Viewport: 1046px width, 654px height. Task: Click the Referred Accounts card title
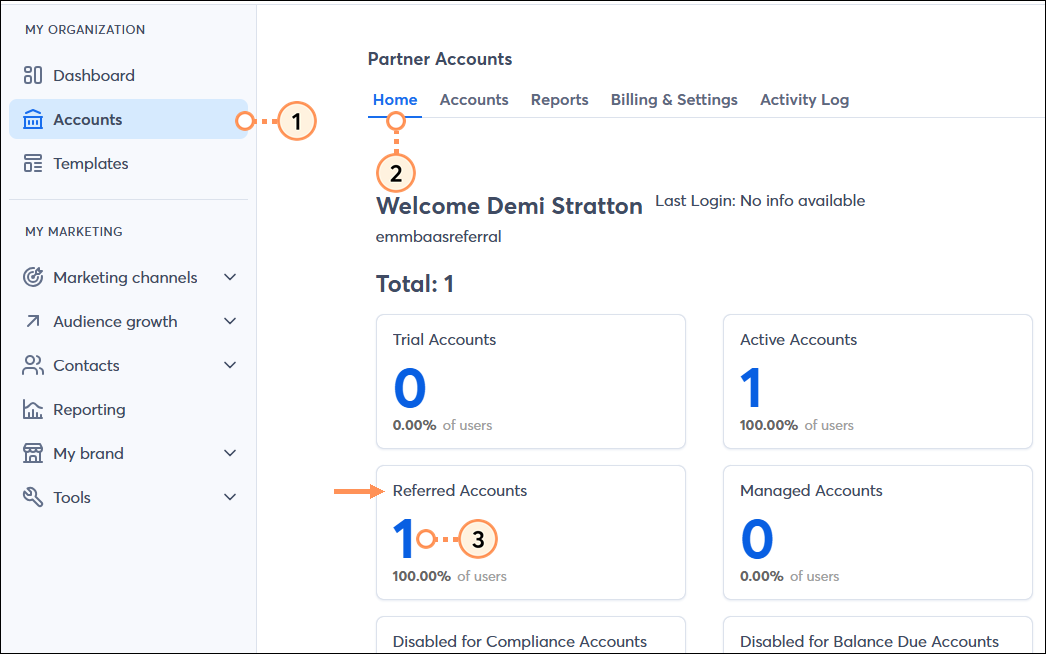click(460, 490)
